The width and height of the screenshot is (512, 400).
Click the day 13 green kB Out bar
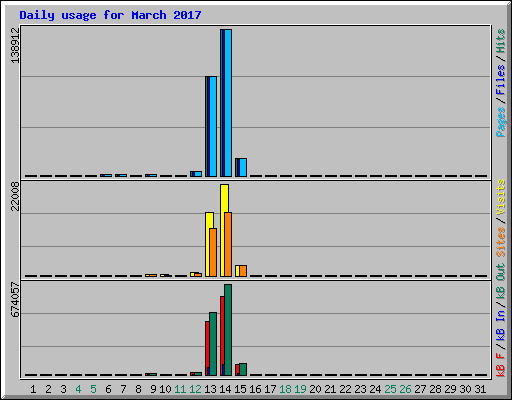tap(213, 344)
